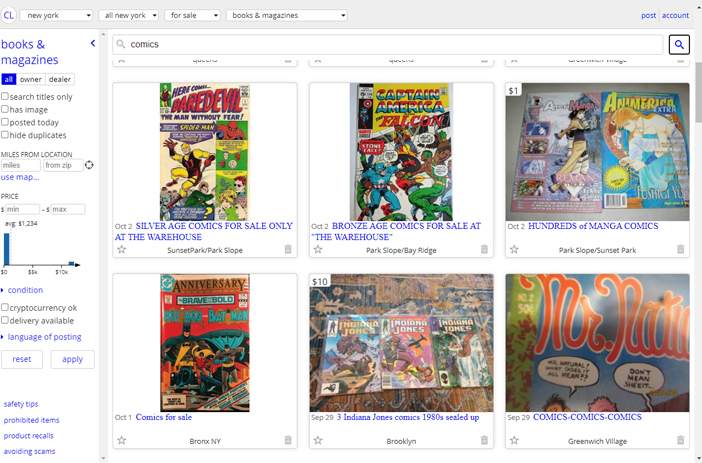
Task: Open the for sale section dropdown
Action: click(193, 15)
